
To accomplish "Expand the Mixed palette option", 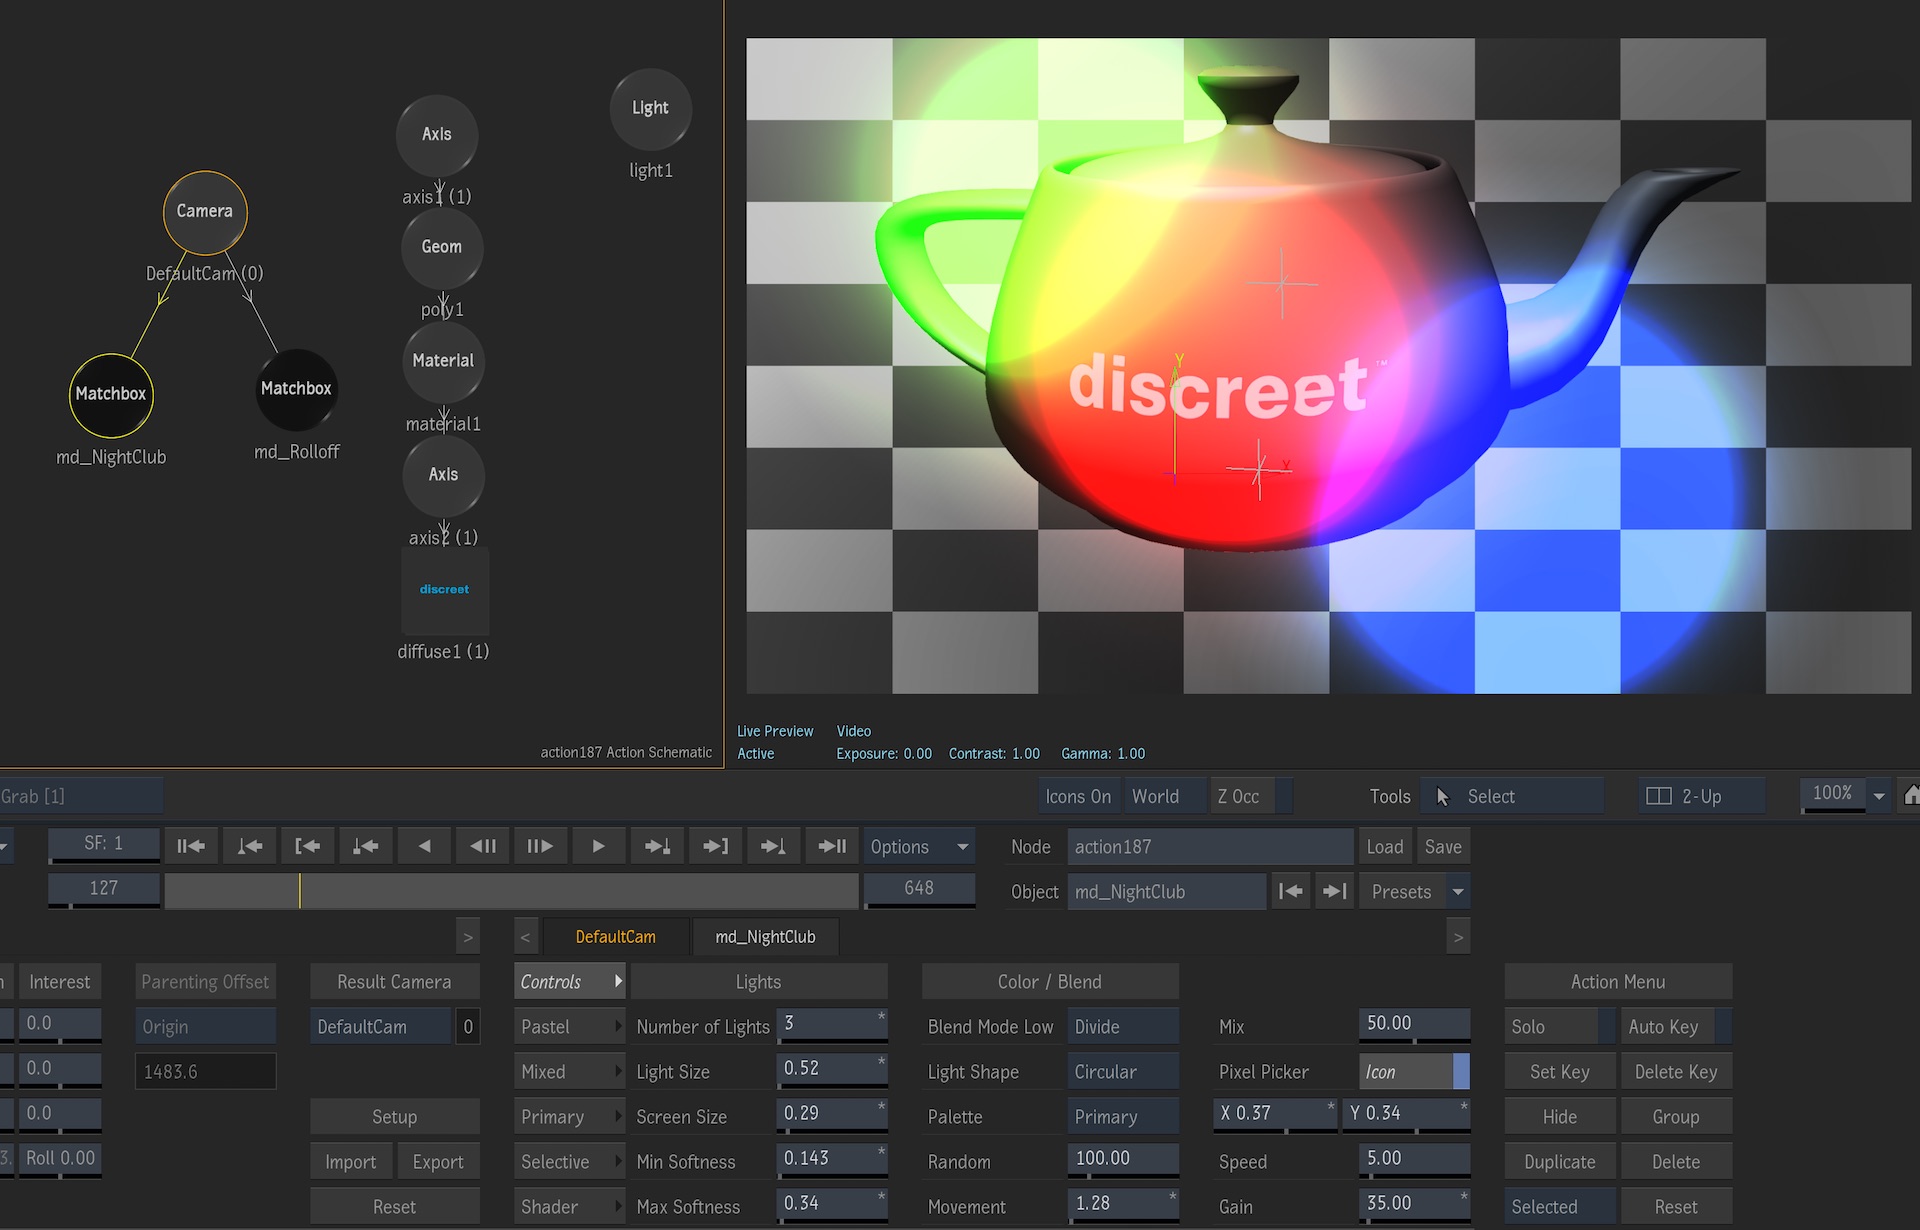I will [x=569, y=1071].
